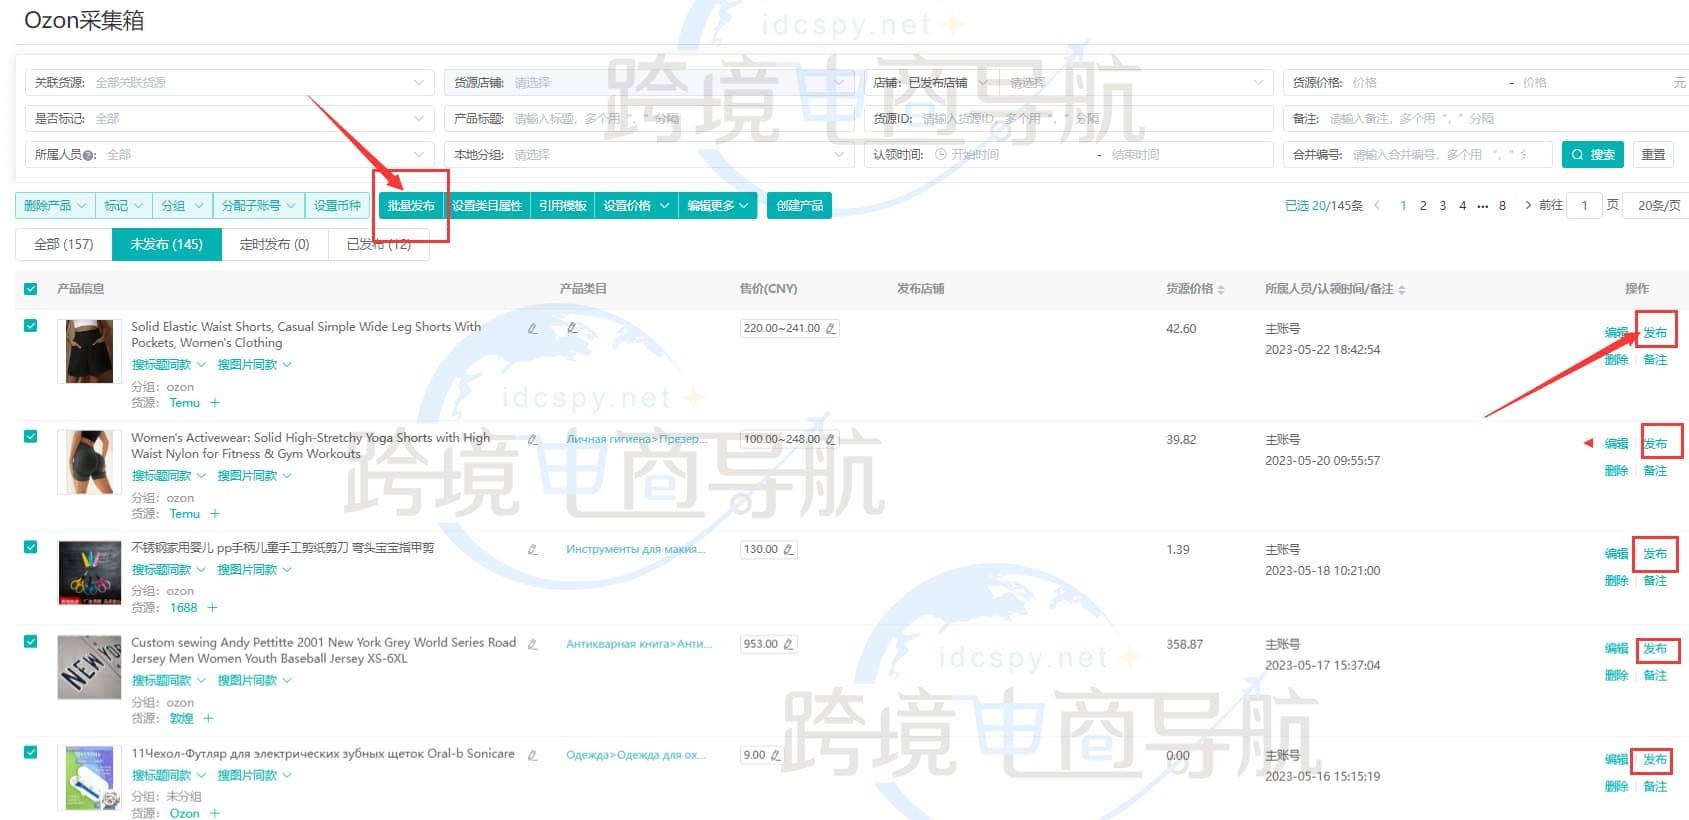Switch to 全部 (157) tab
Viewport: 1689px width, 820px height.
(x=64, y=244)
